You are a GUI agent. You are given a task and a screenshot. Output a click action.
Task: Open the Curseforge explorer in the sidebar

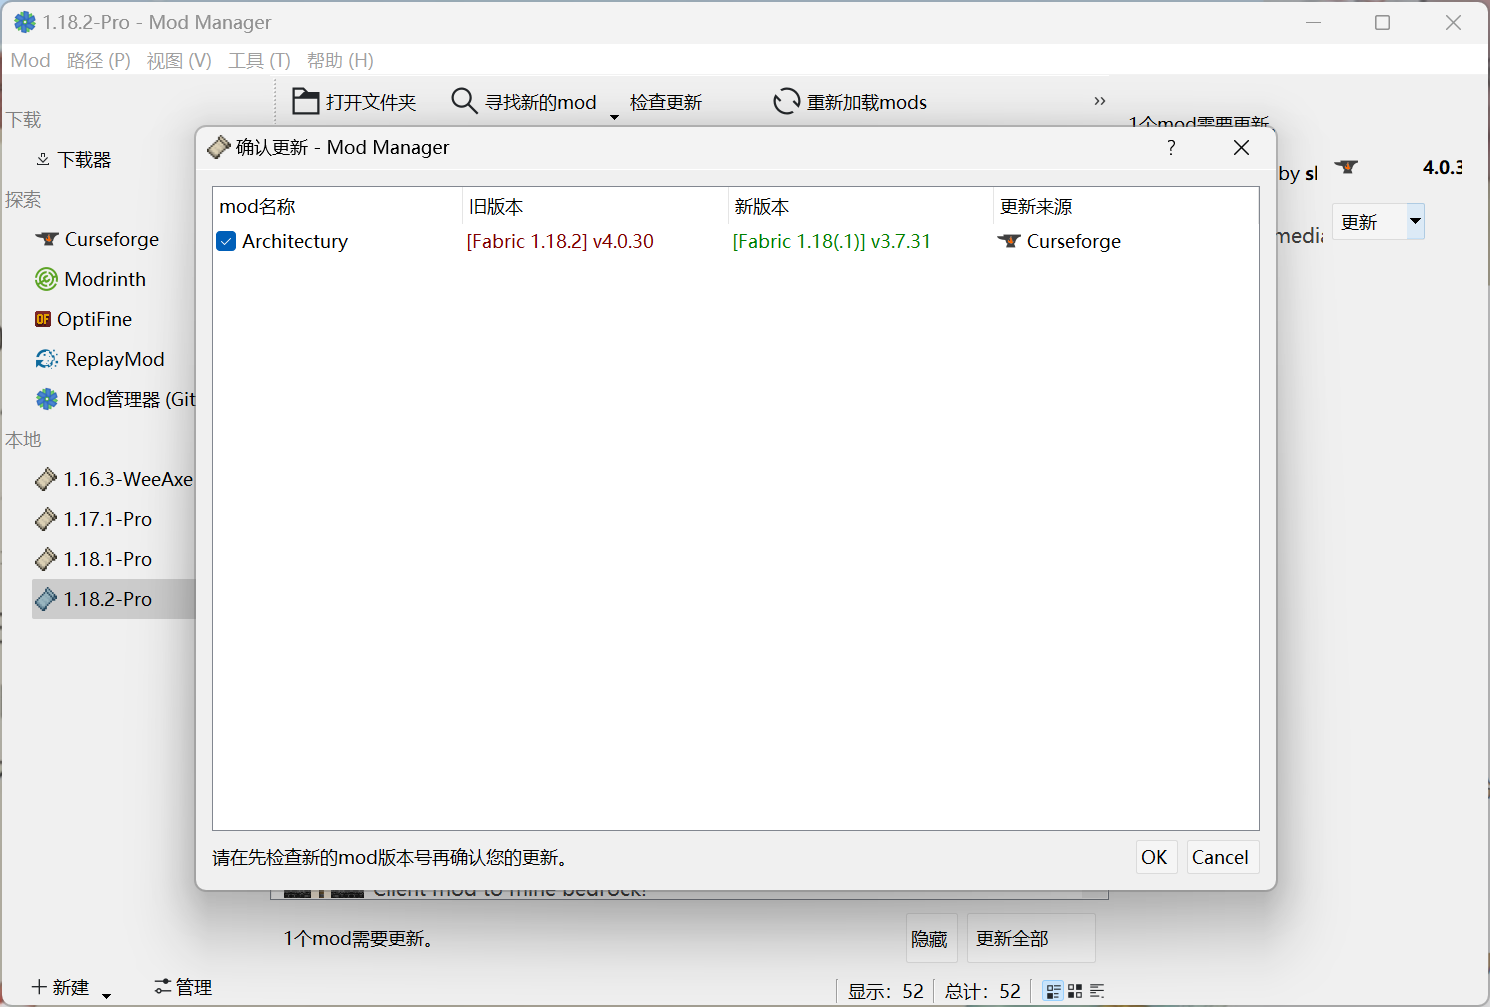[x=110, y=239]
